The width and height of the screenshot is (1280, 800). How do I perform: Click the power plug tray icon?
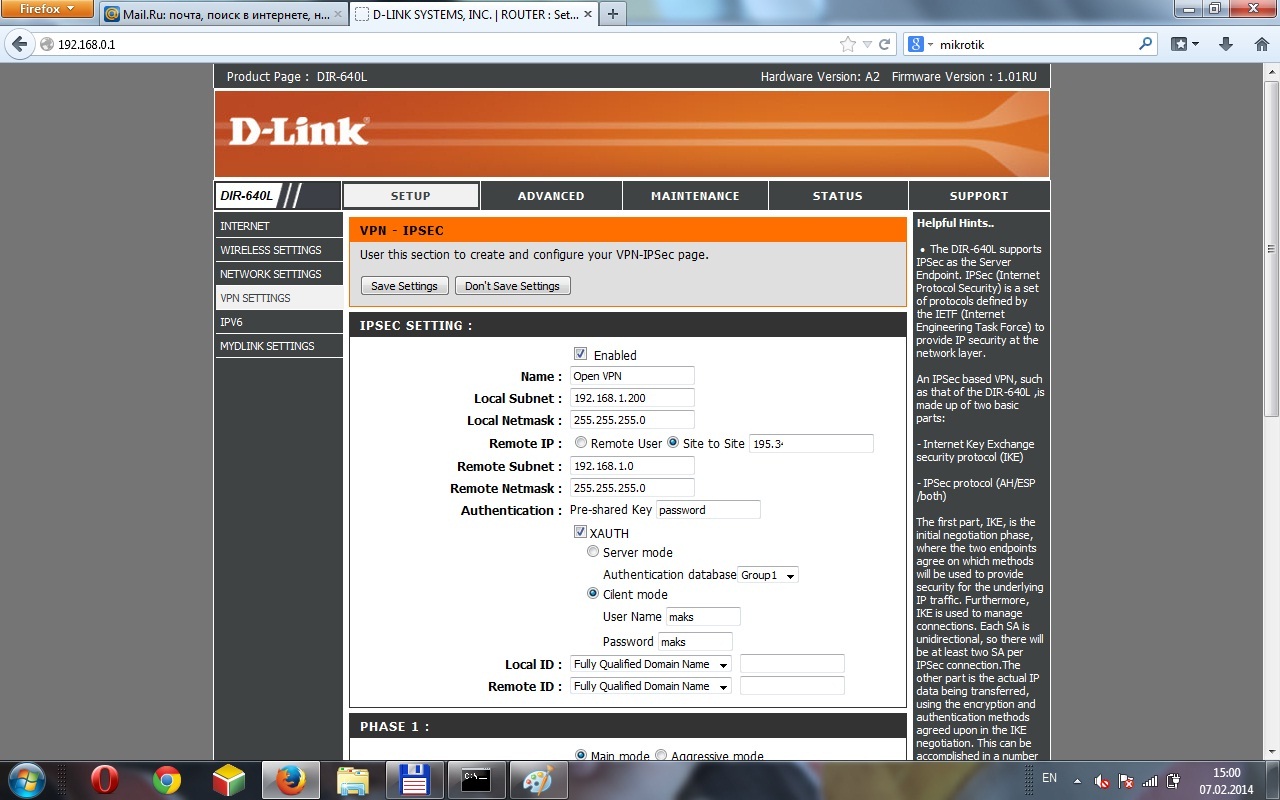point(1174,780)
